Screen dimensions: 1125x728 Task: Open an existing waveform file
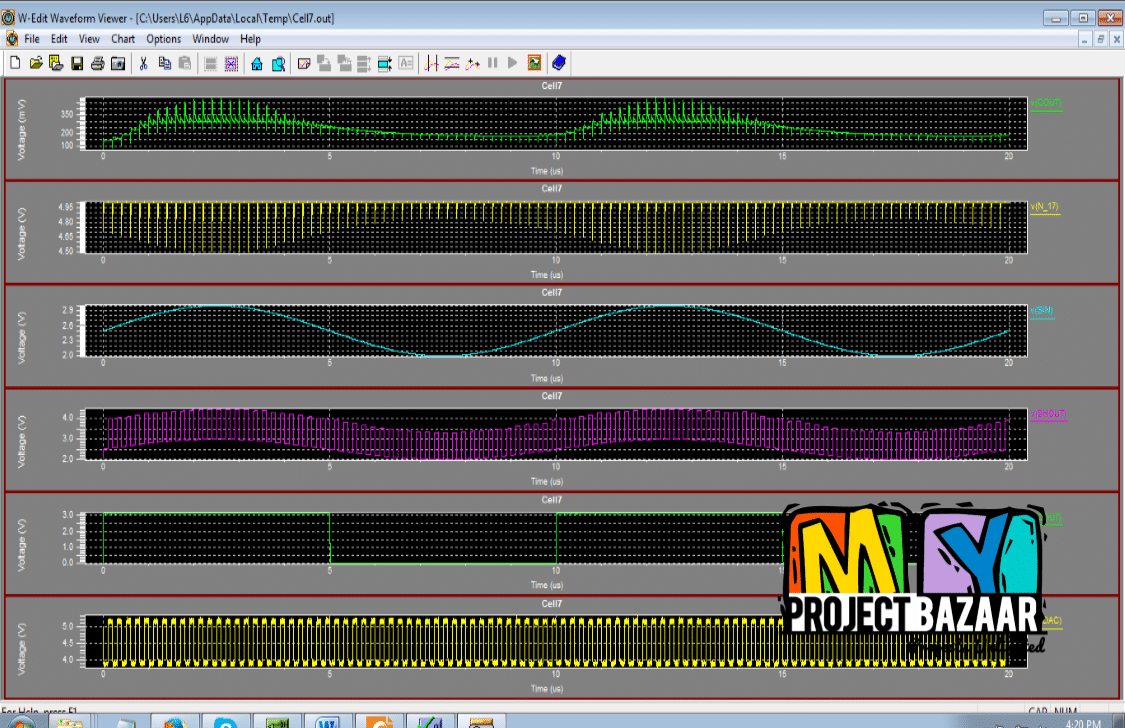click(x=38, y=63)
